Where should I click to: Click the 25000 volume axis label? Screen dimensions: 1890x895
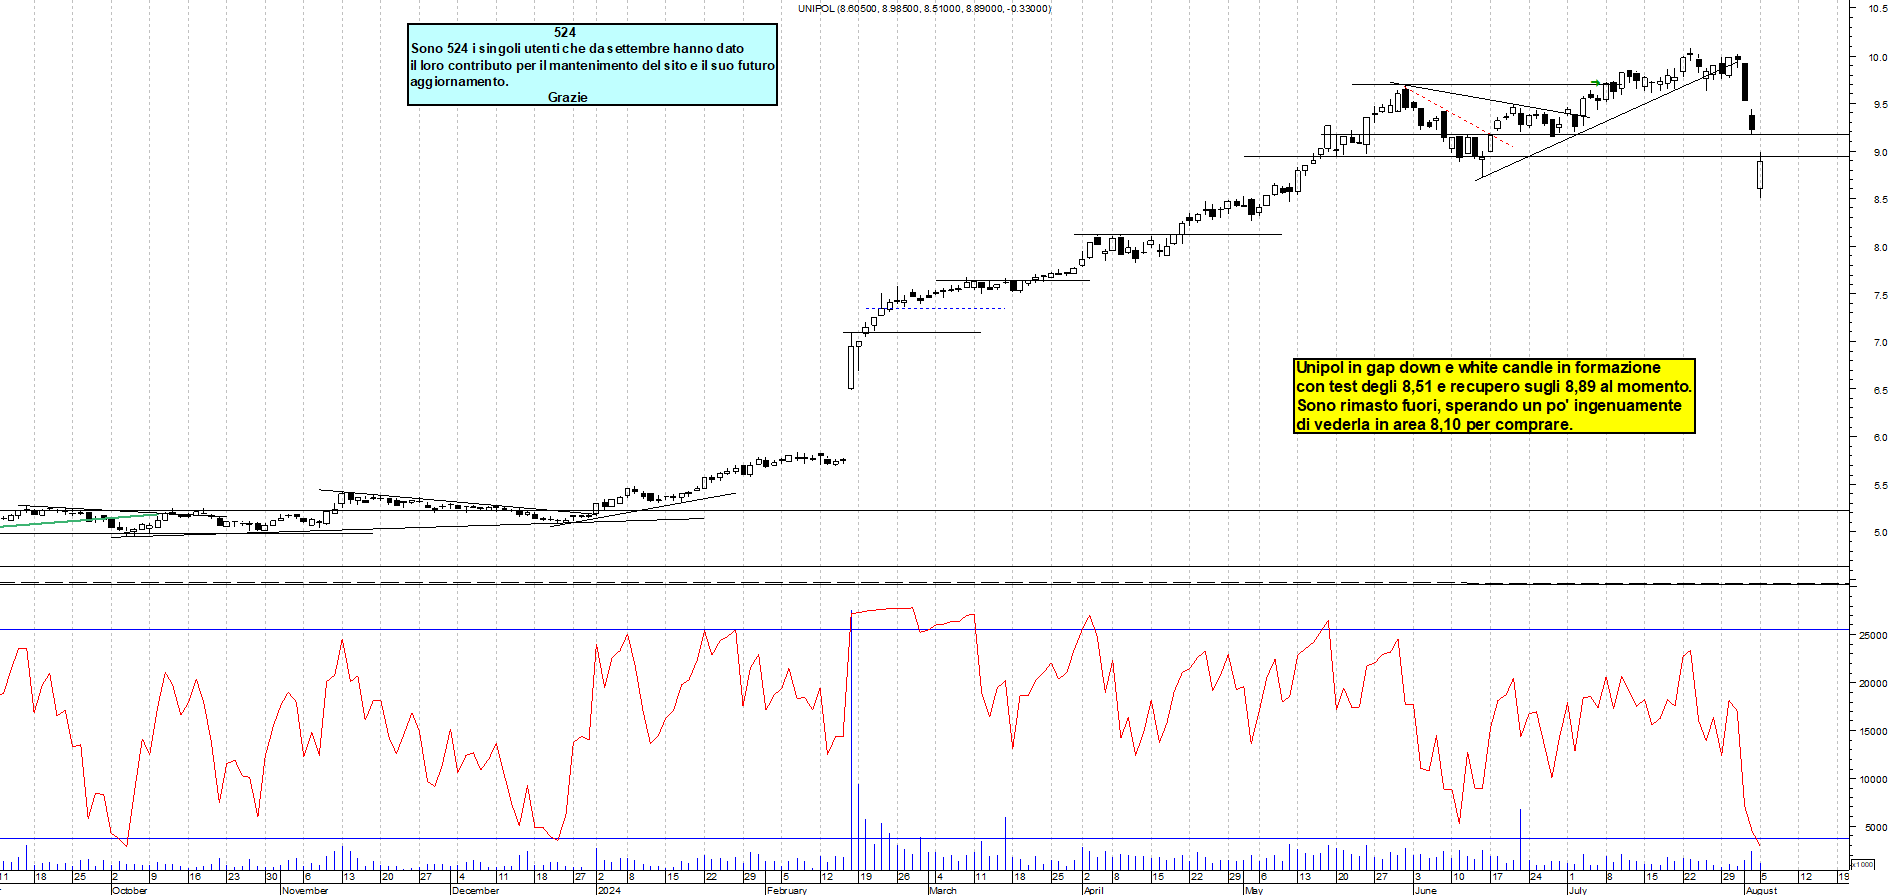(x=1873, y=635)
